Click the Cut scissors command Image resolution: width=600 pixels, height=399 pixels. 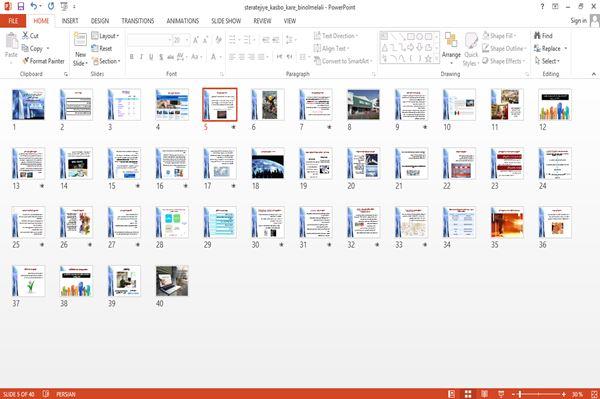[30, 36]
